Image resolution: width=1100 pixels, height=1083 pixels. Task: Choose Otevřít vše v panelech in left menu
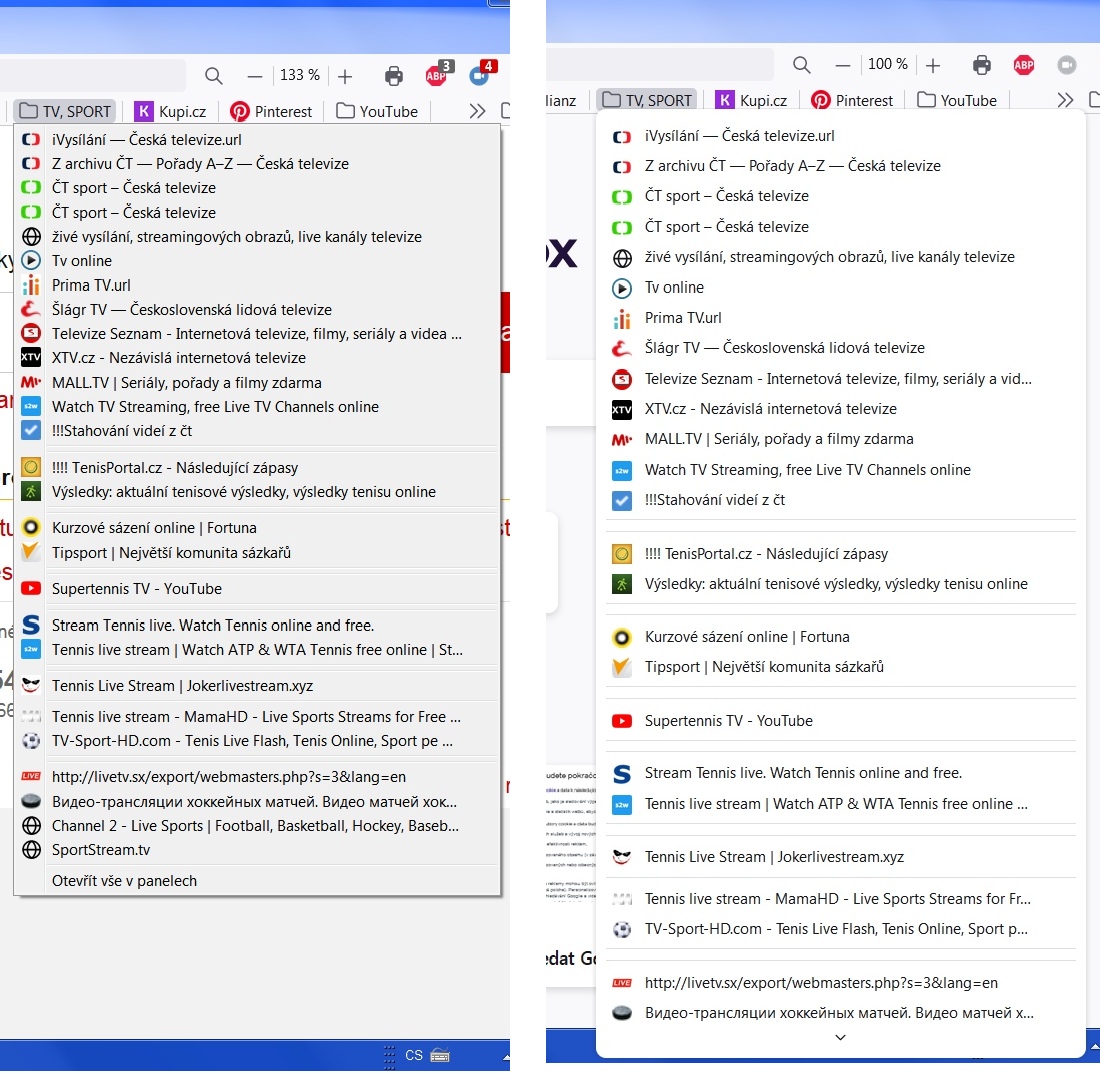point(257,880)
